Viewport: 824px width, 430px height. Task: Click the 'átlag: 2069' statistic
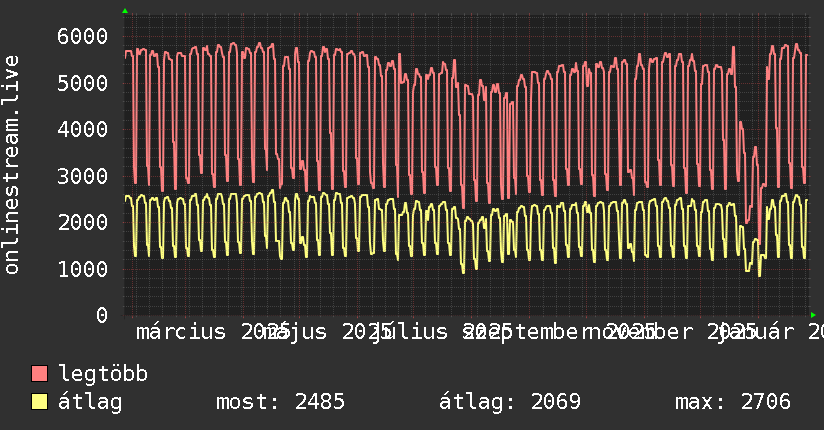tap(510, 402)
